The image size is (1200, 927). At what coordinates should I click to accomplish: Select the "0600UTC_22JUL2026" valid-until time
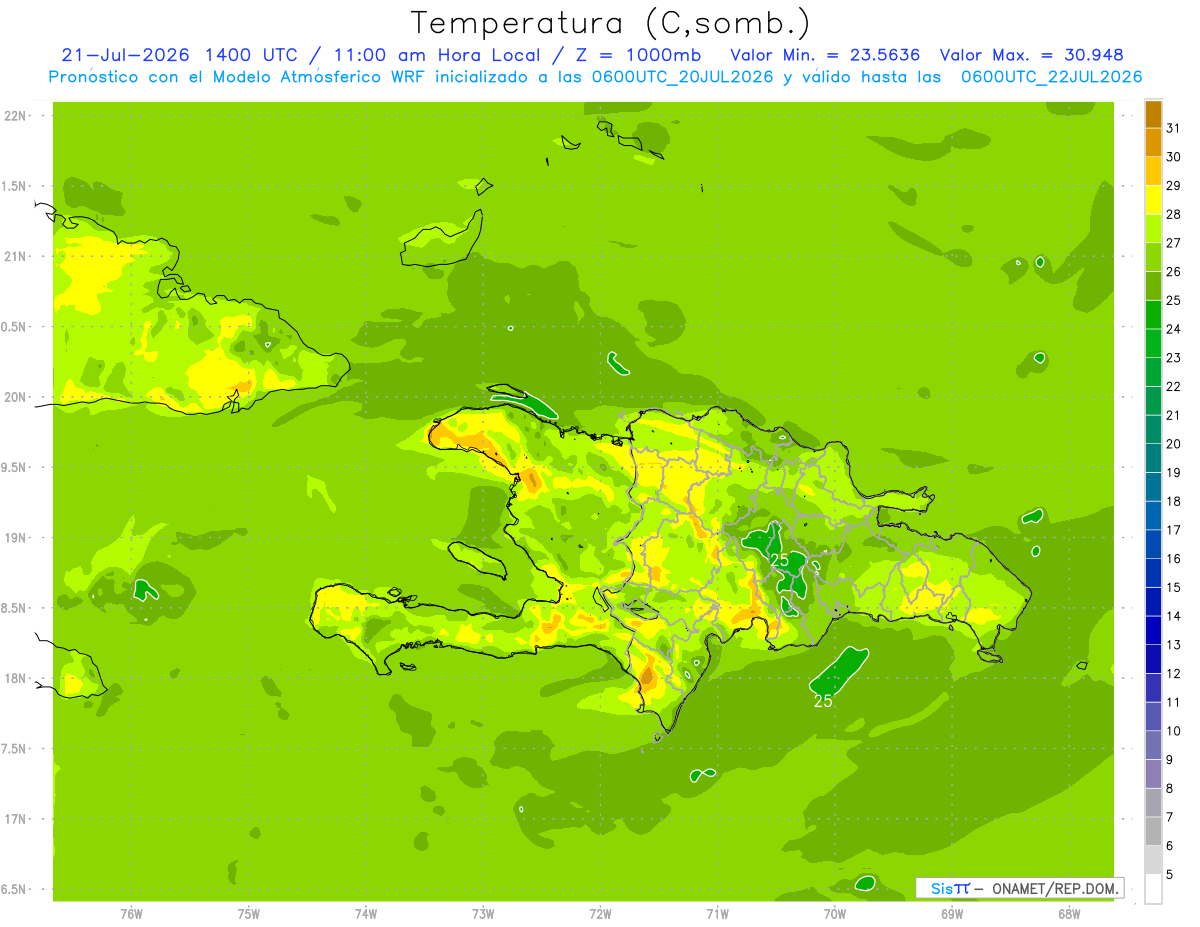click(x=1051, y=76)
